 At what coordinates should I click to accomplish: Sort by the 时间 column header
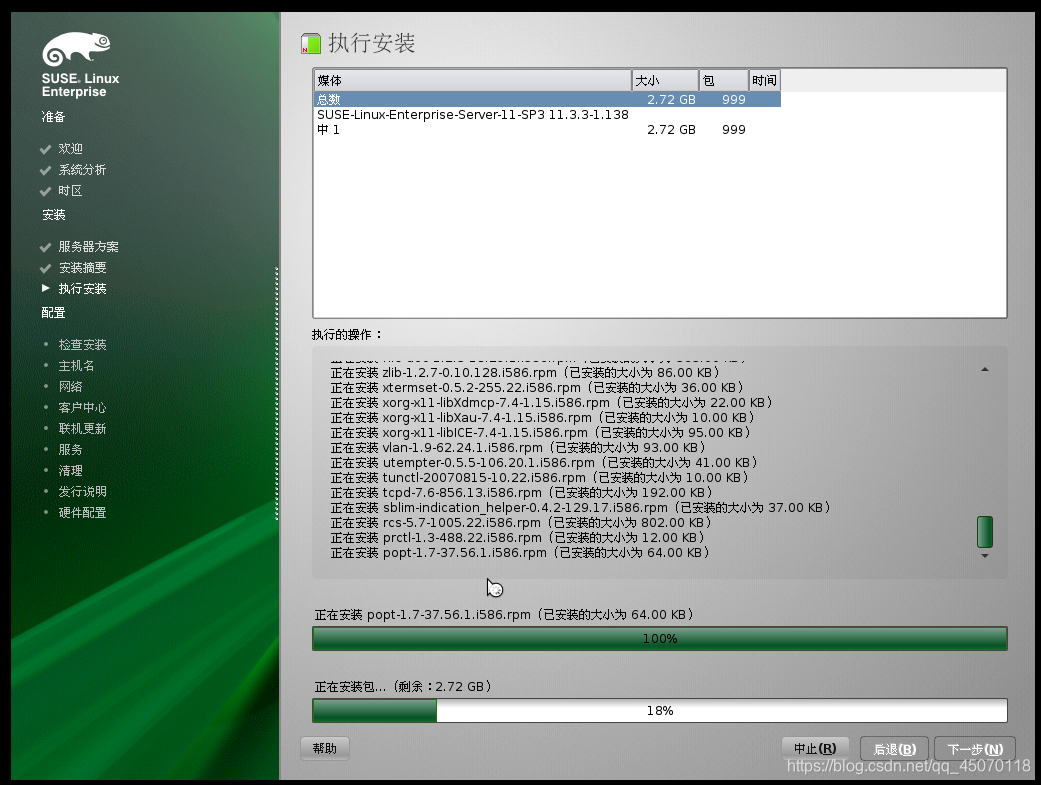pos(765,80)
